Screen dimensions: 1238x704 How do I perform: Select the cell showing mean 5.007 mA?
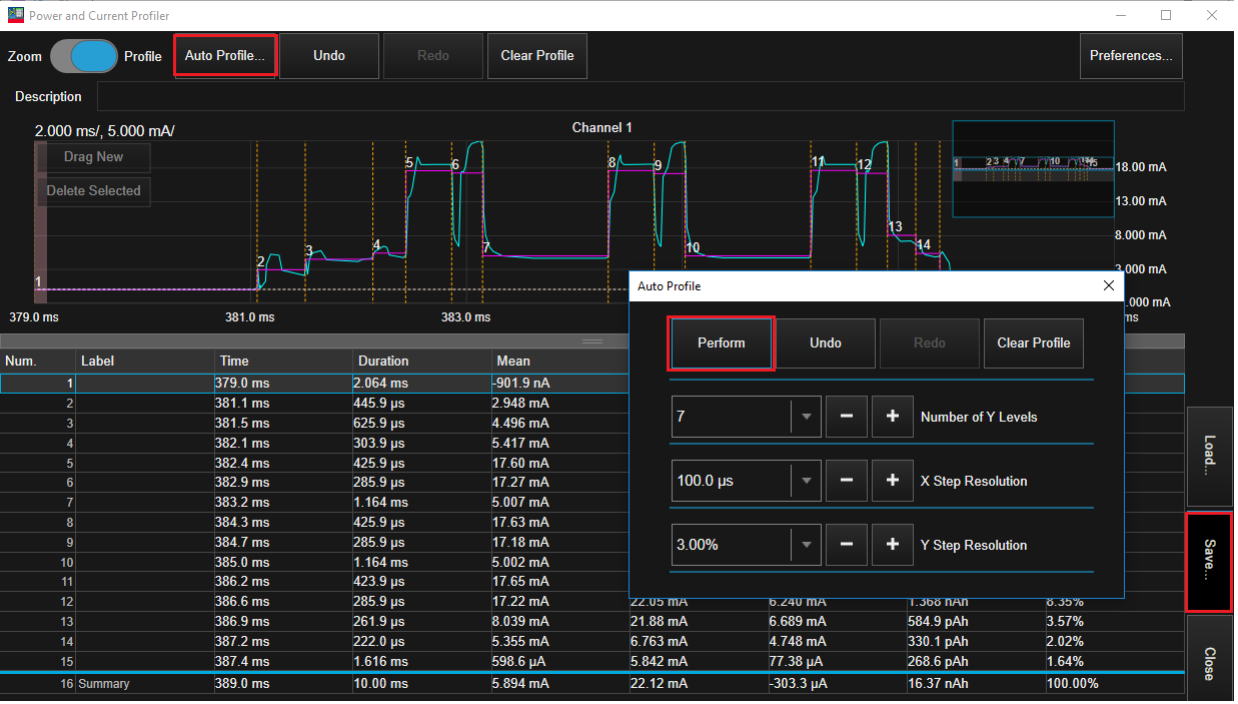click(559, 502)
